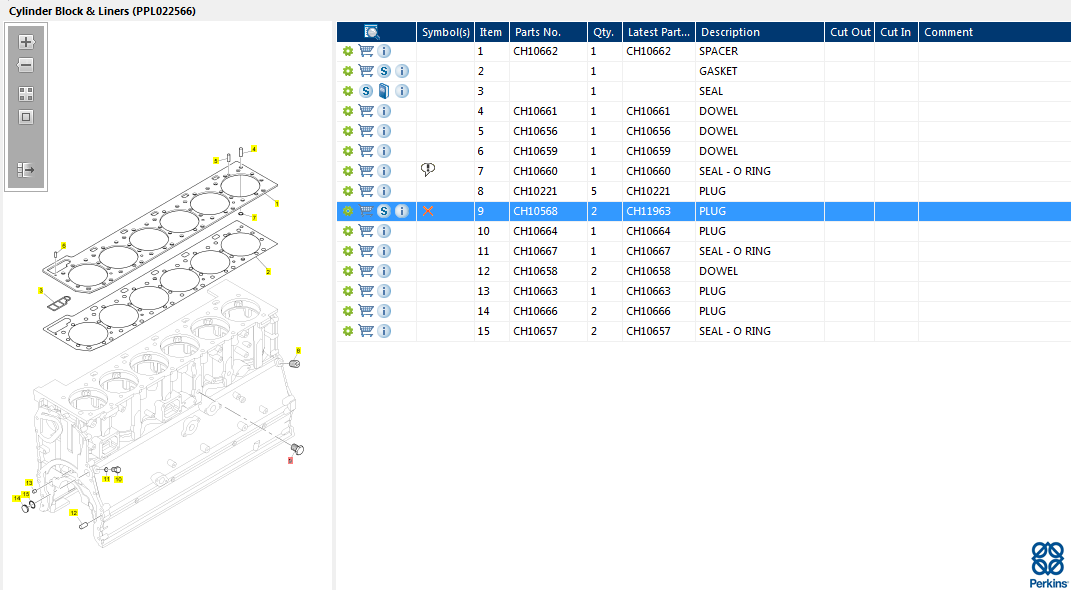Select part number CH10221 cell
The height and width of the screenshot is (590, 1071).
(x=536, y=191)
